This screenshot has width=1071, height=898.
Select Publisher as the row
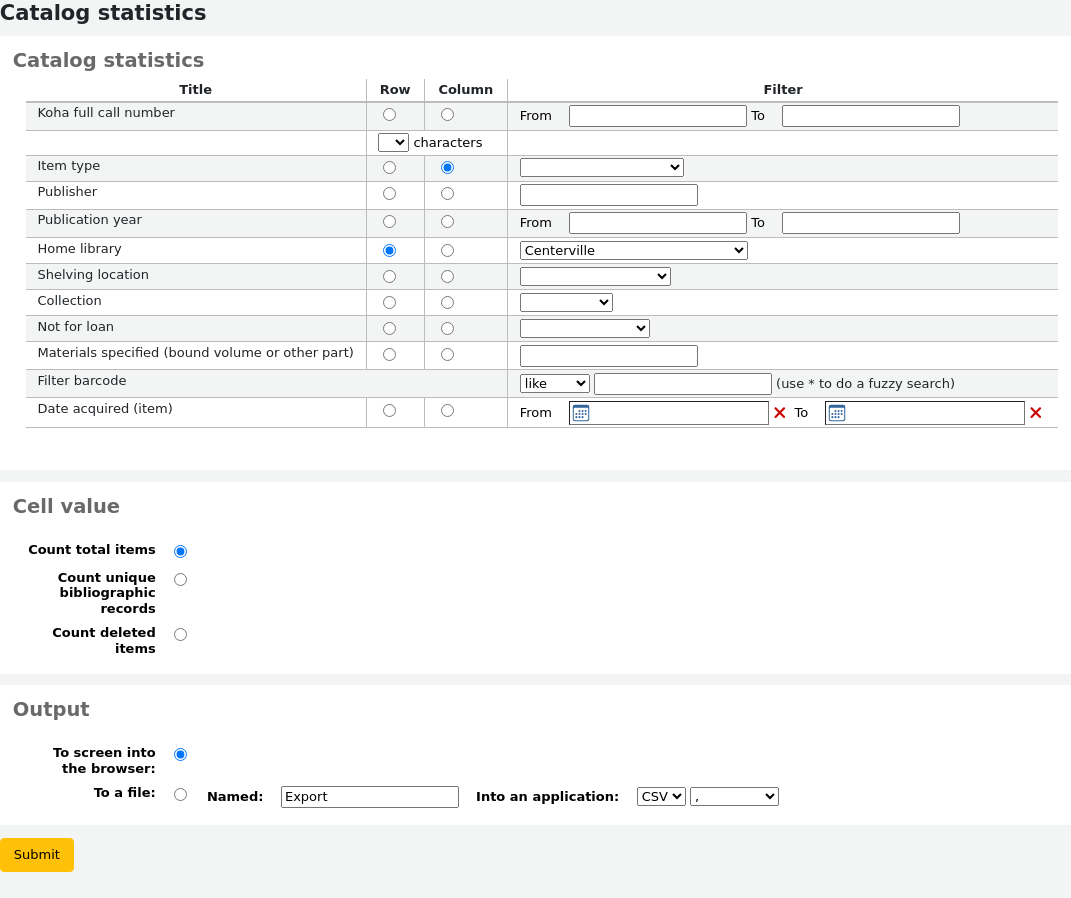coord(389,194)
